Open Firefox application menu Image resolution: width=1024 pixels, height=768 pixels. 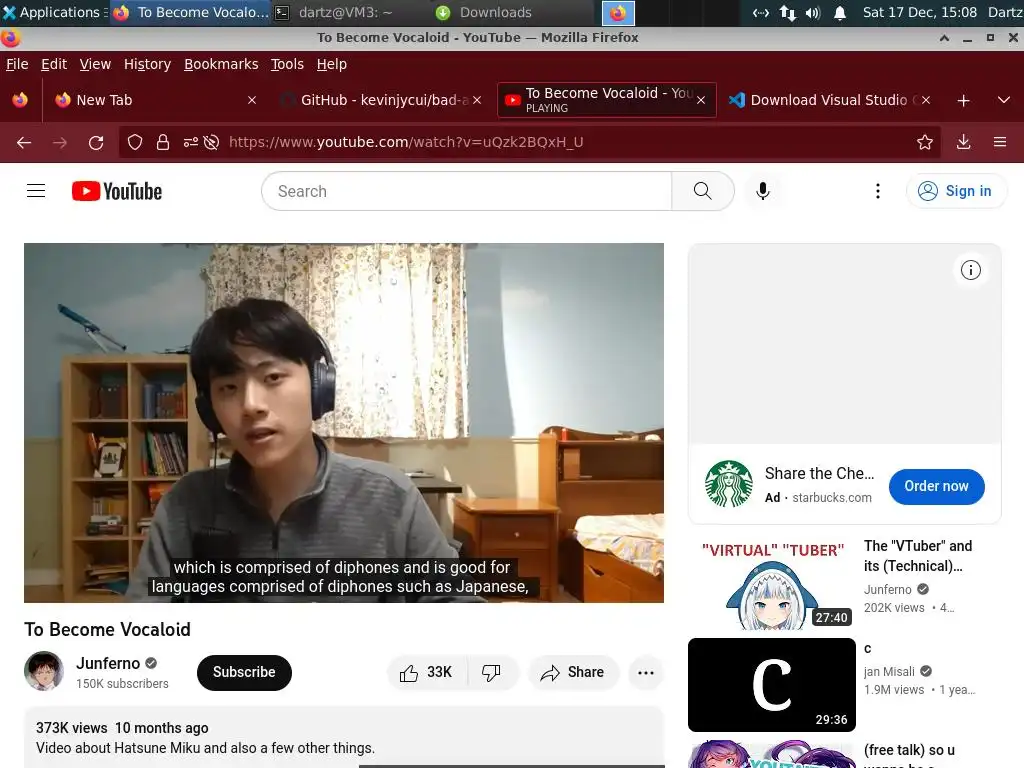(1000, 142)
